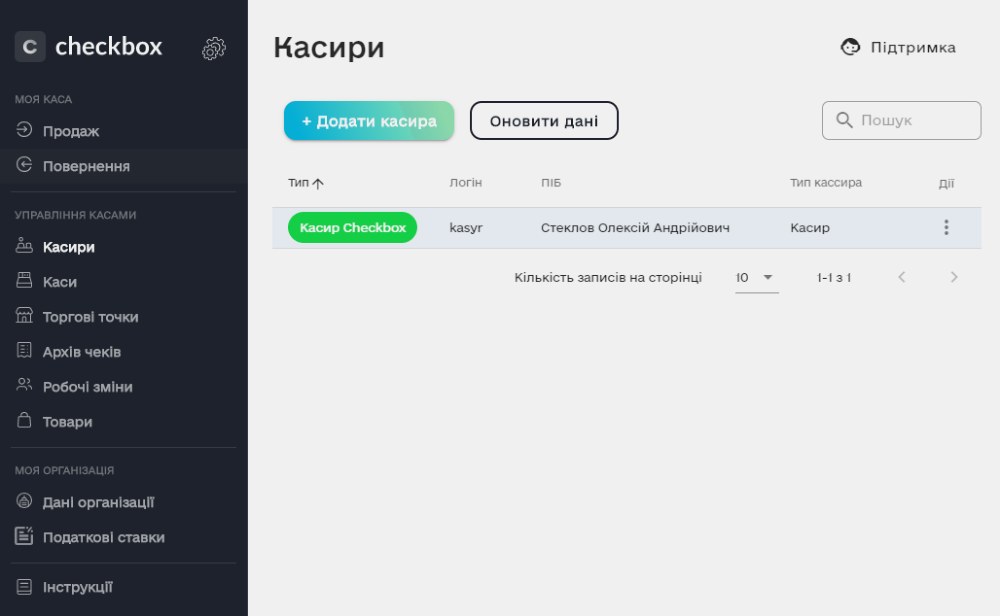Open the Підтримка support link

(x=898, y=47)
